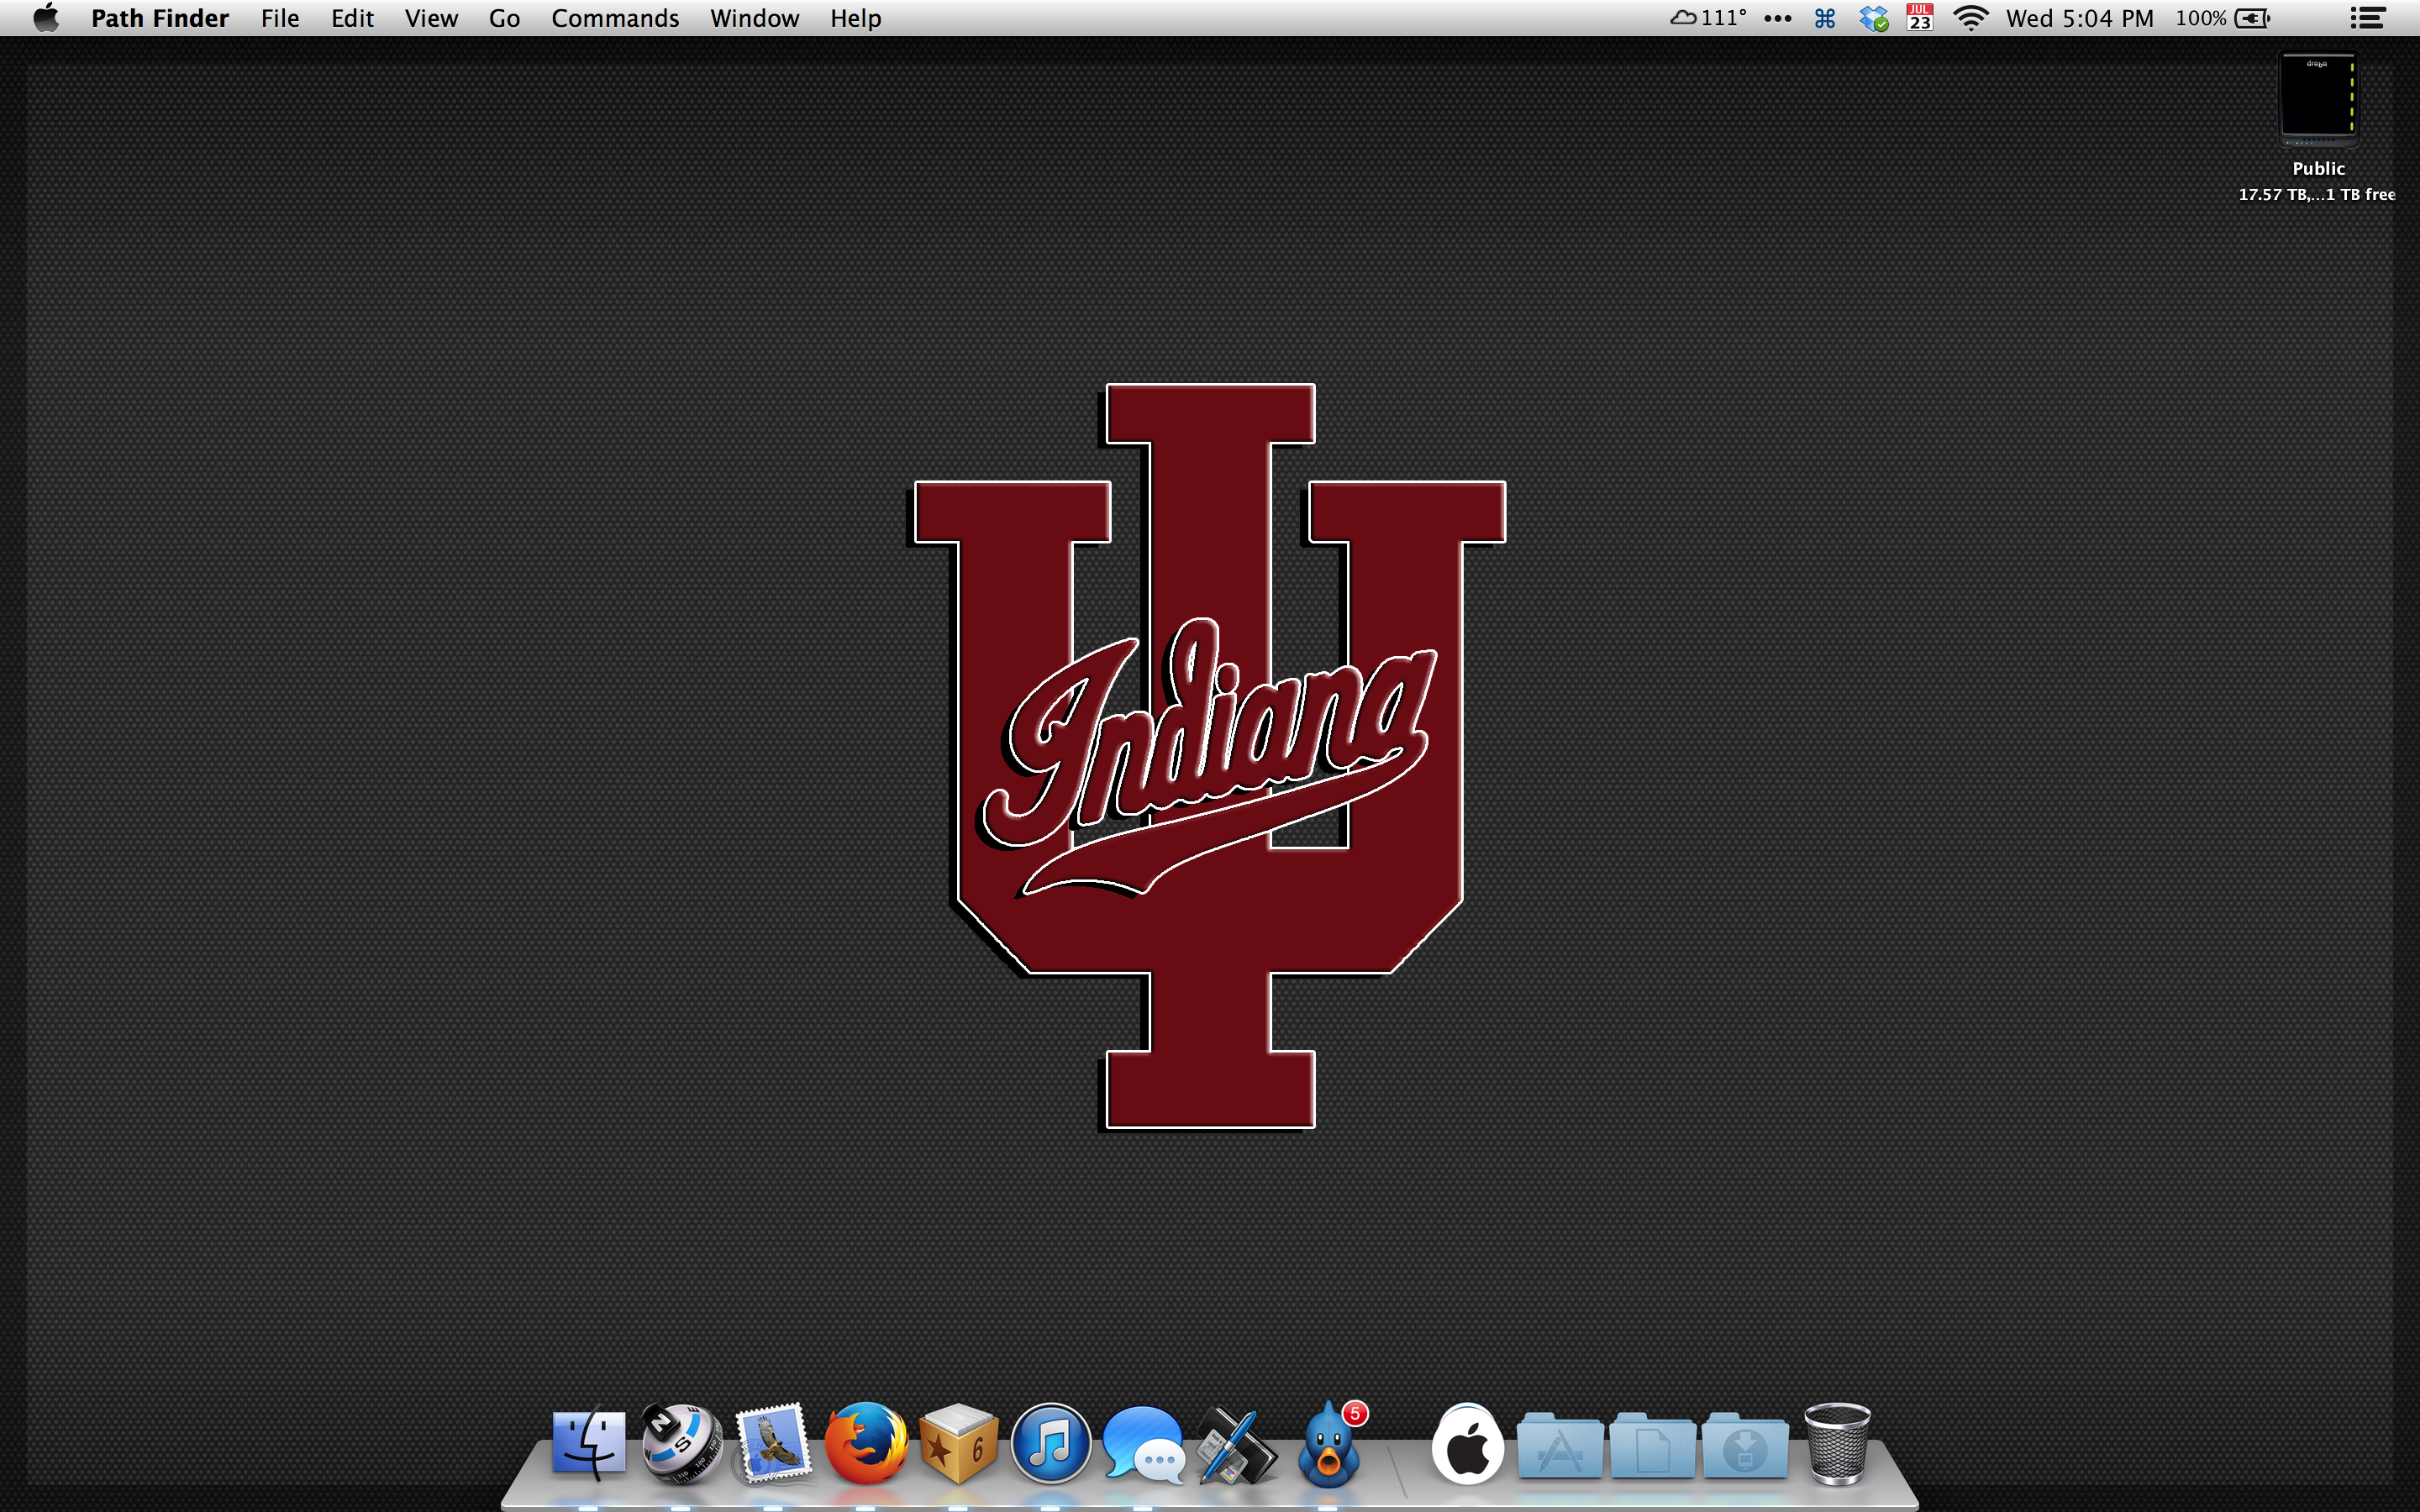Screen dimensions: 2420x1512
Task: Click the battery charging icon
Action: (2252, 18)
